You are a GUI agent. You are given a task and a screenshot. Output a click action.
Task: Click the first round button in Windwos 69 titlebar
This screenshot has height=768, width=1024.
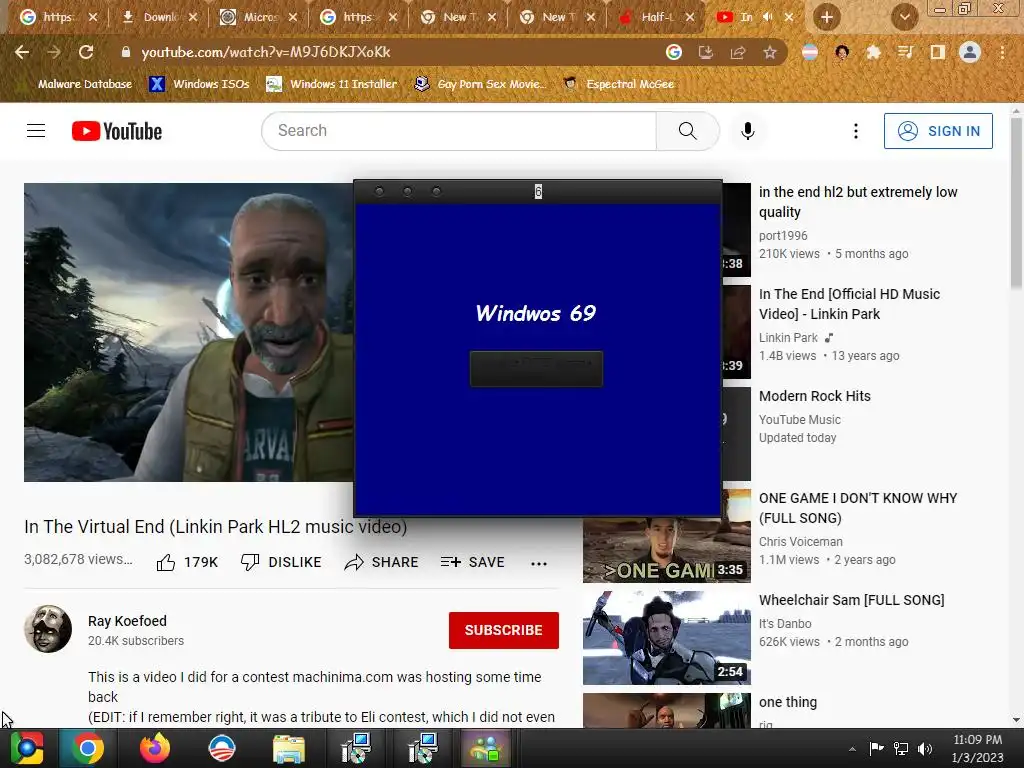379,191
